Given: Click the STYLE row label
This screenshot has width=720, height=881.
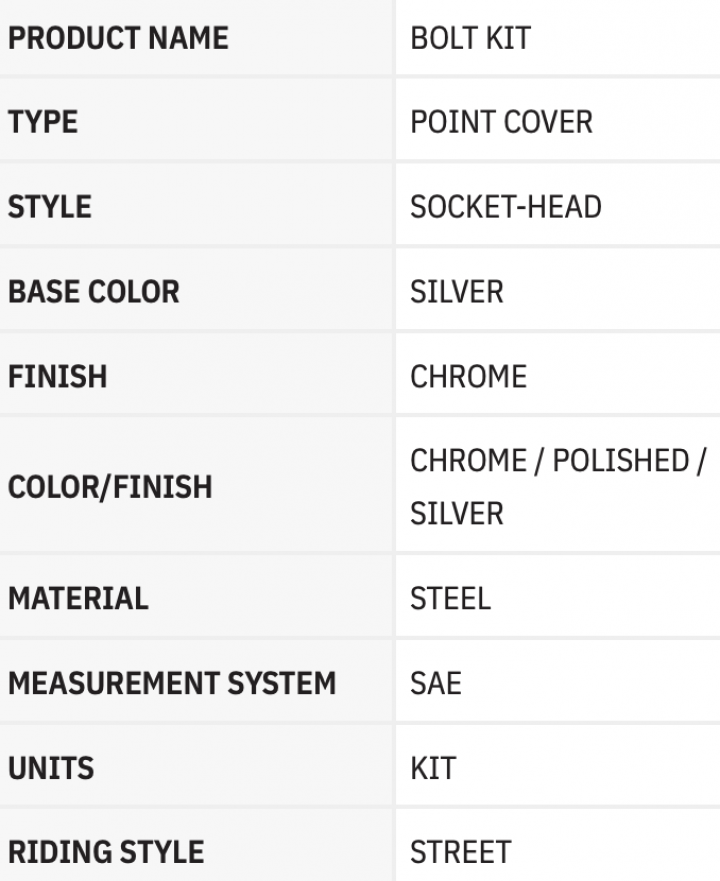Looking at the screenshot, I should (x=50, y=207).
